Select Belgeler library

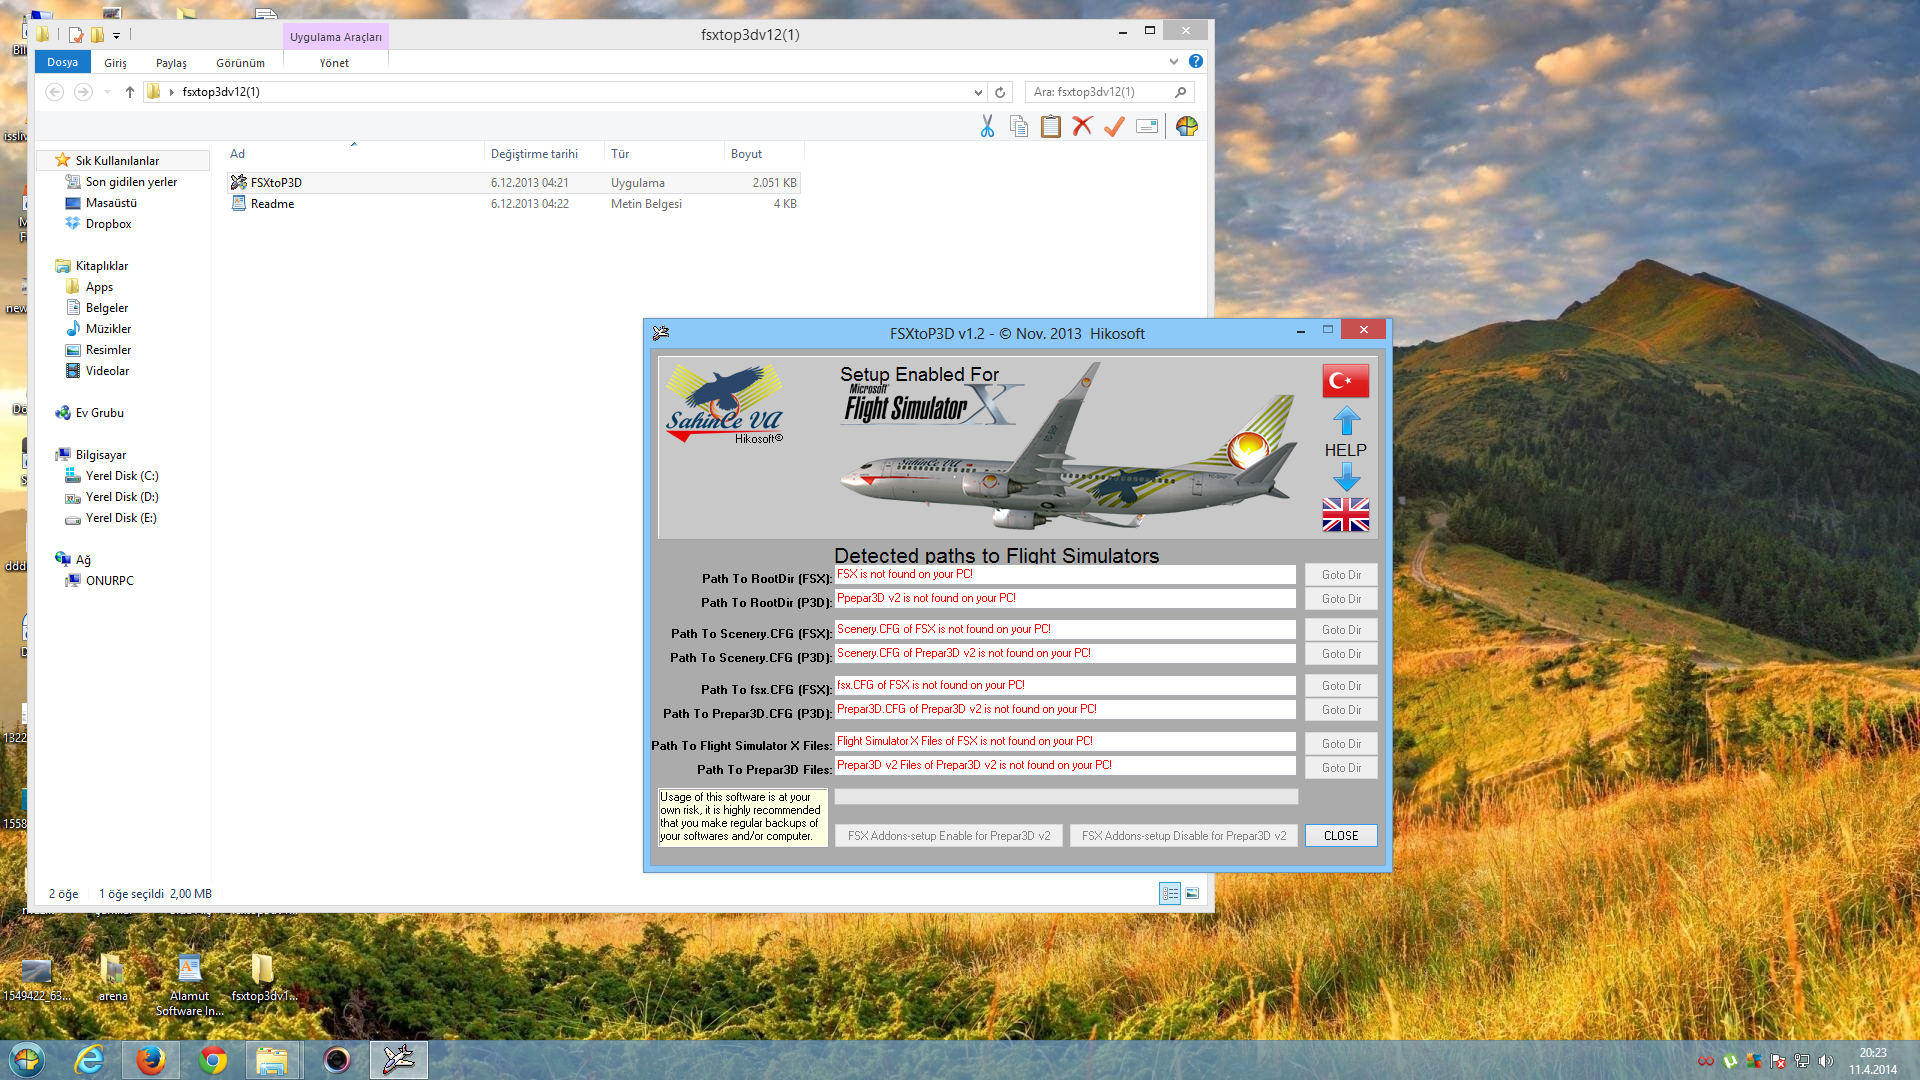tap(107, 308)
